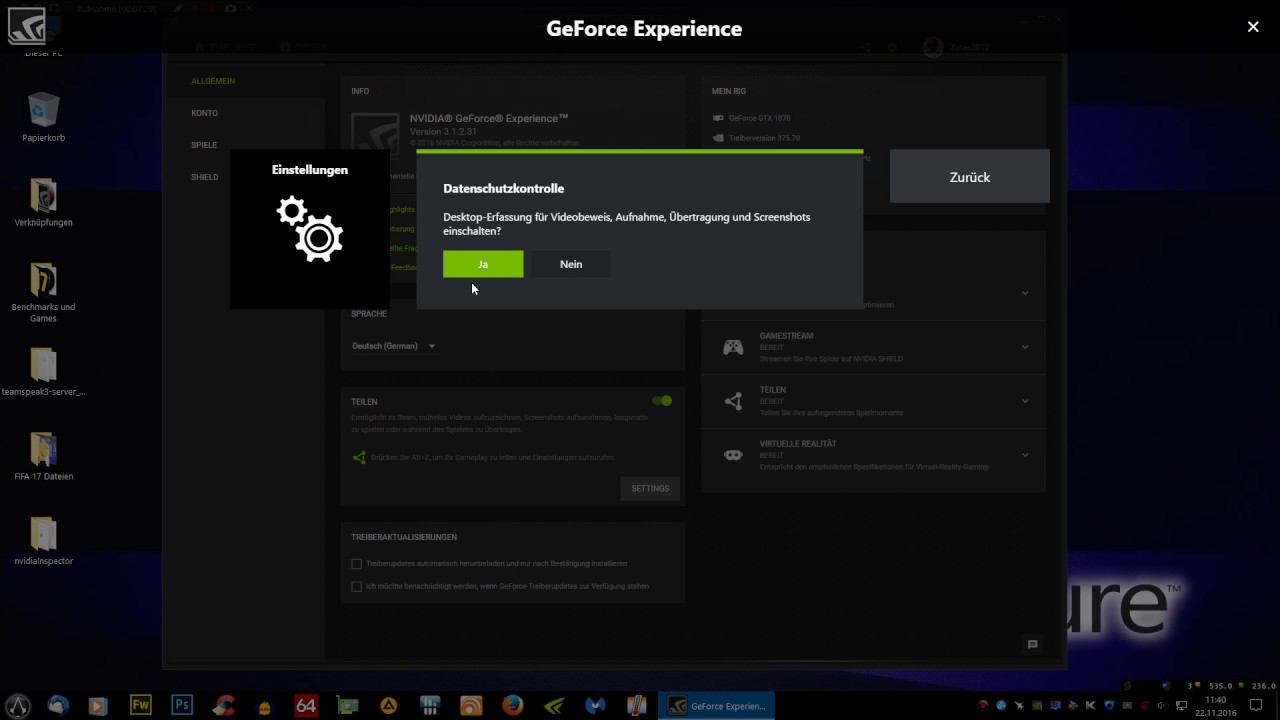This screenshot has height=720, width=1280.
Task: Open the AIDA64 taskbar icon
Action: click(306, 705)
